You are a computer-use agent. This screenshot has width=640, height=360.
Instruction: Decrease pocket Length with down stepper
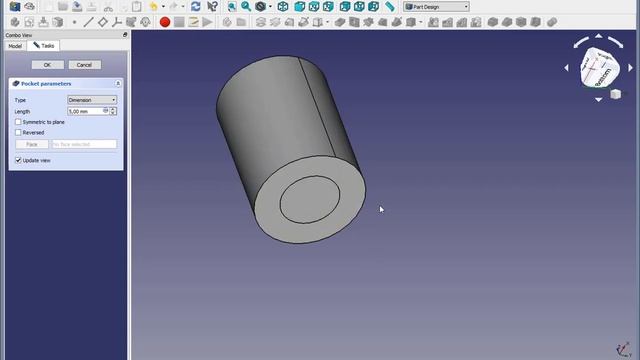point(113,113)
